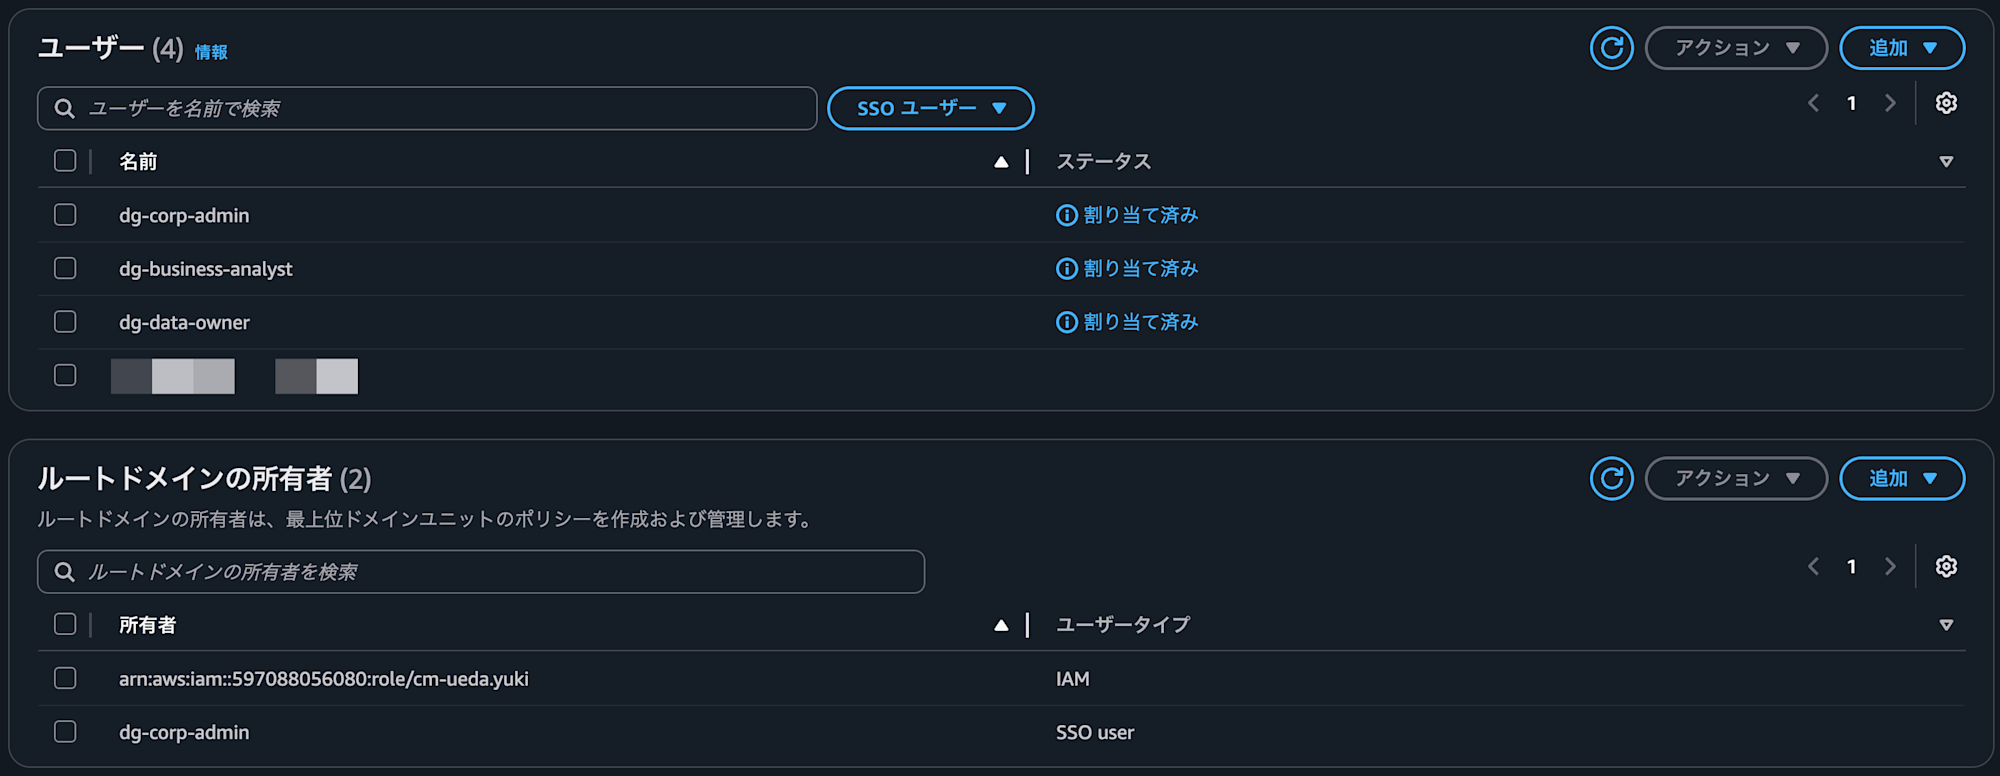Open the 情報 link next to ユーザー
This screenshot has width=2000, height=776.
click(x=211, y=52)
